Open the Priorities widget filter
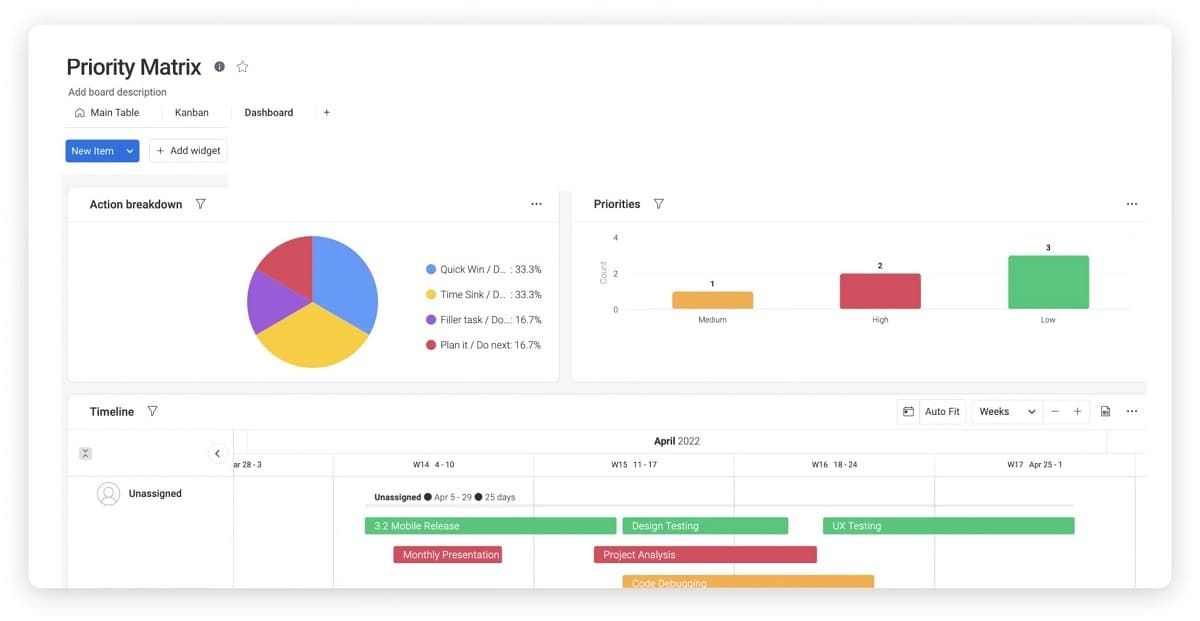Viewport: 1200px width, 621px height. pyautogui.click(x=659, y=203)
